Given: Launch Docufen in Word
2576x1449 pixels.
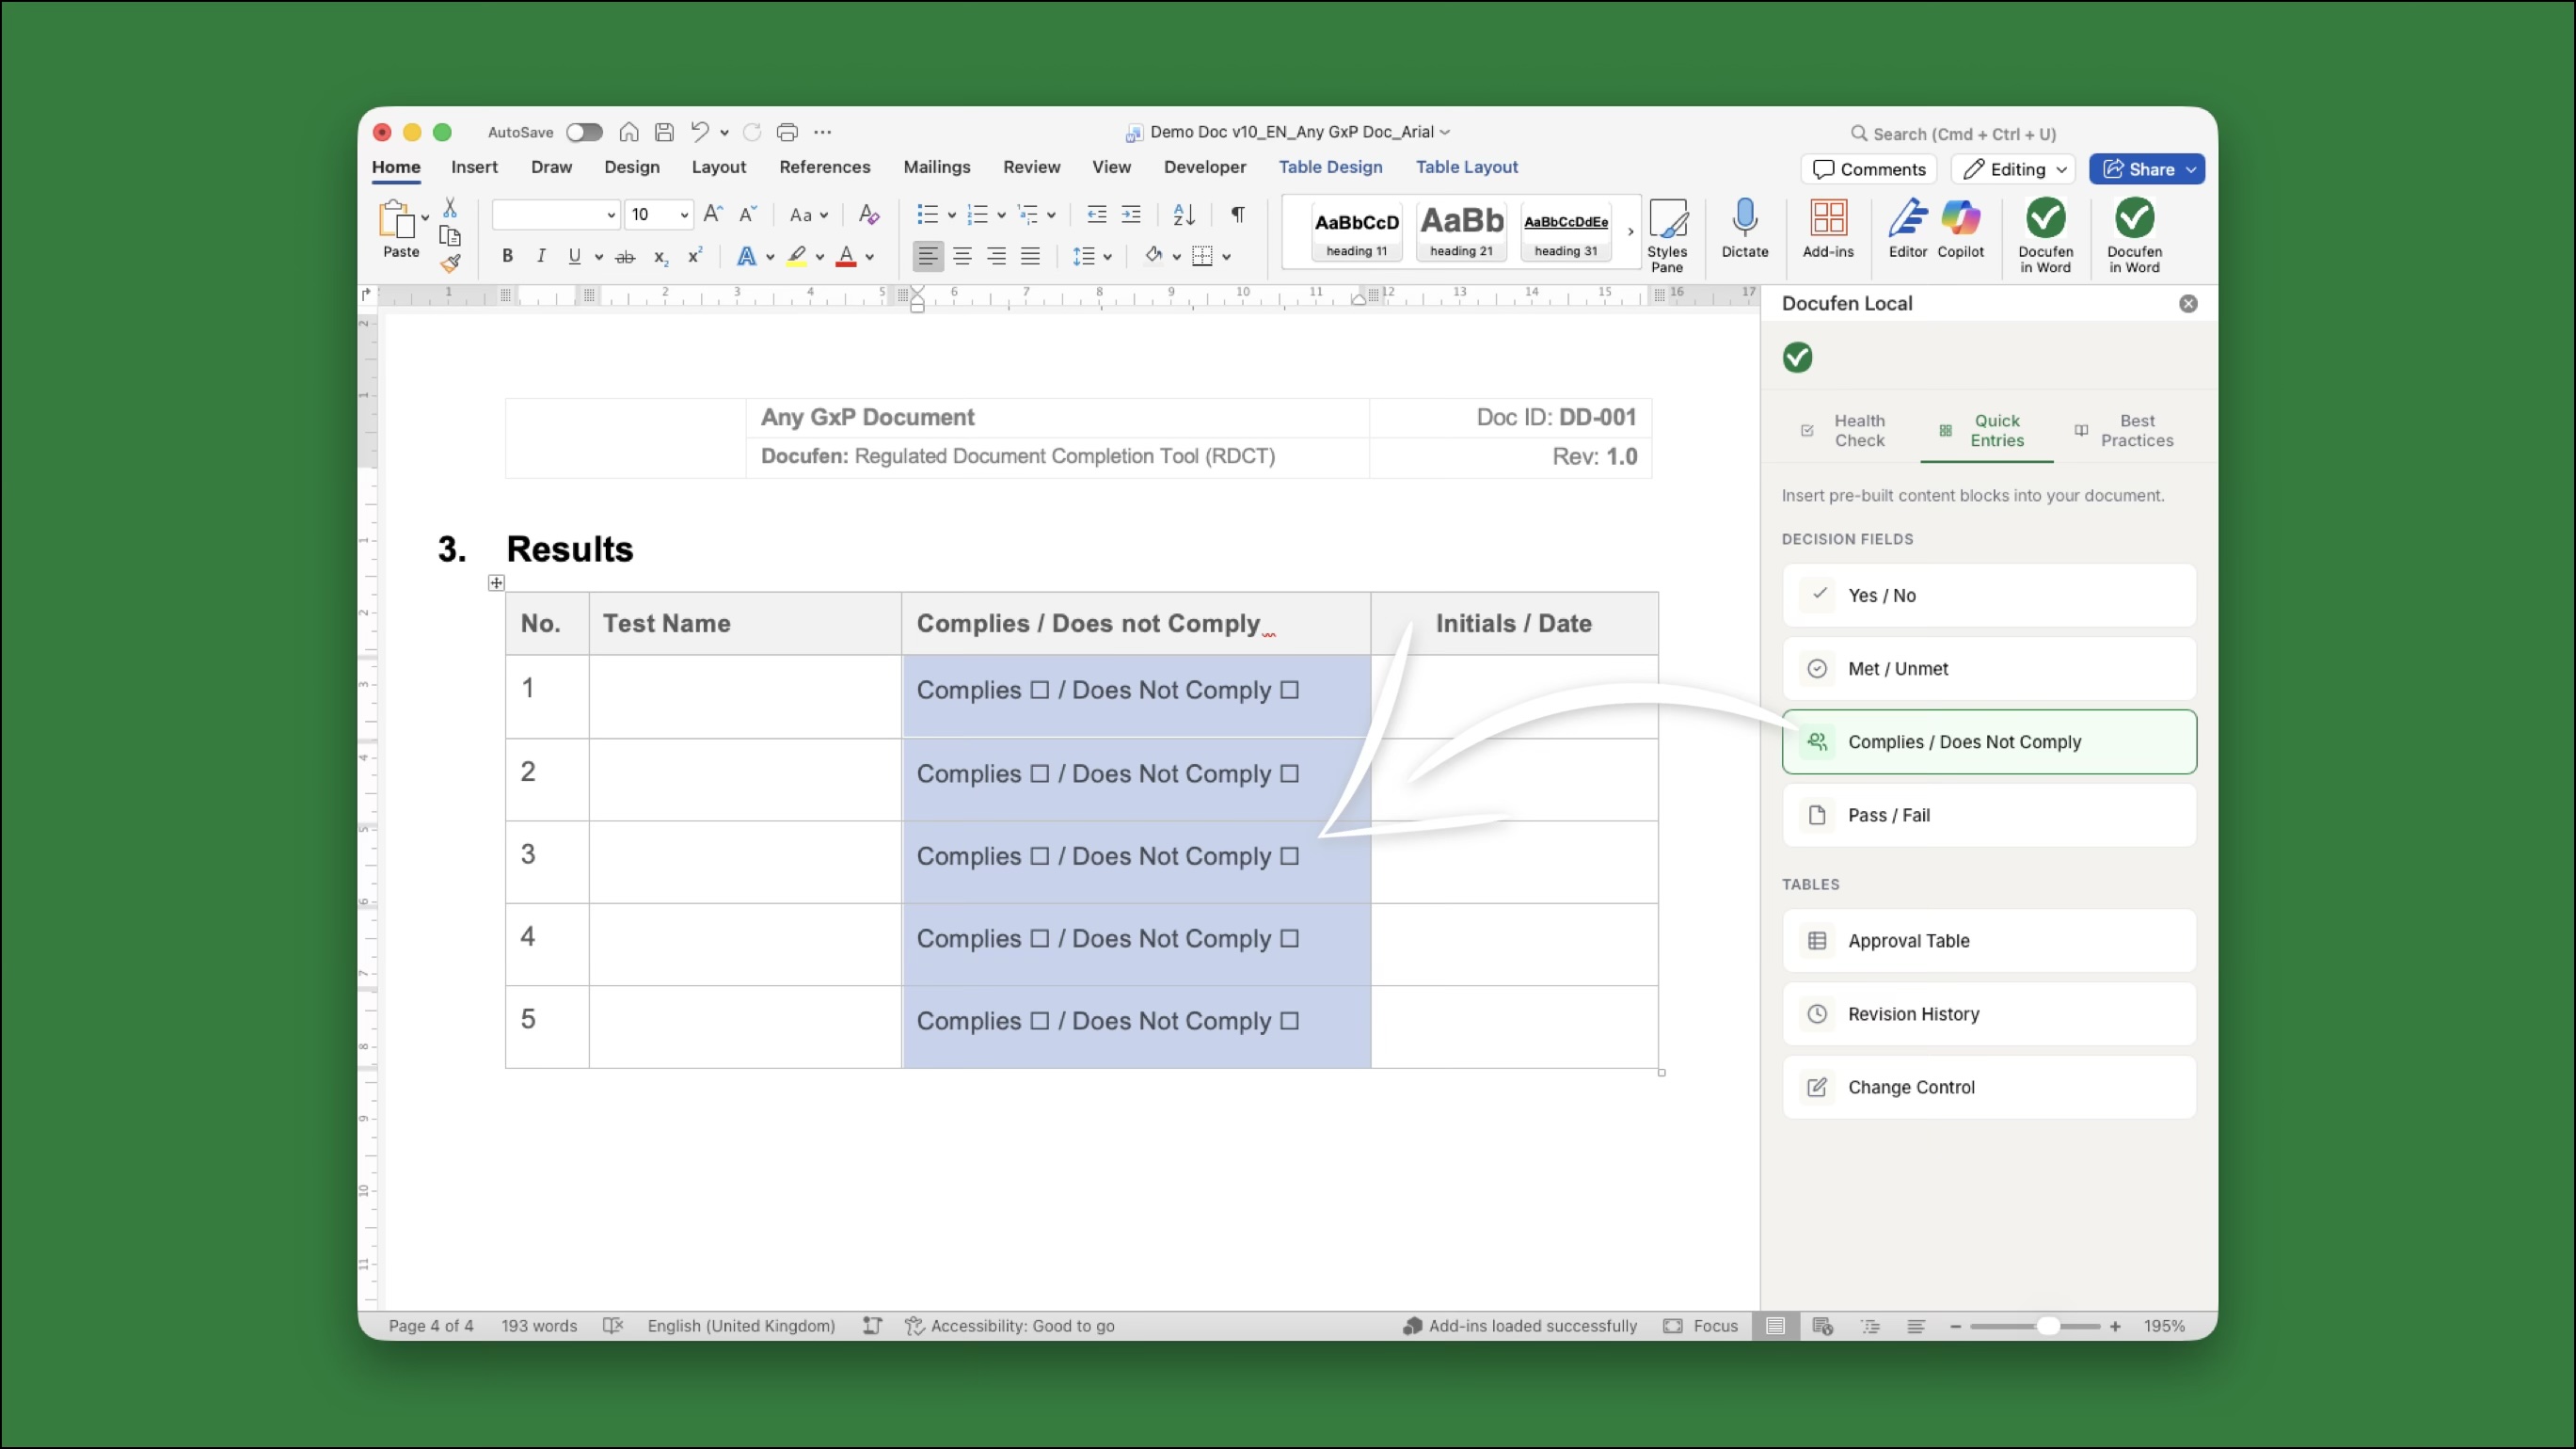Looking at the screenshot, I should coord(2046,235).
